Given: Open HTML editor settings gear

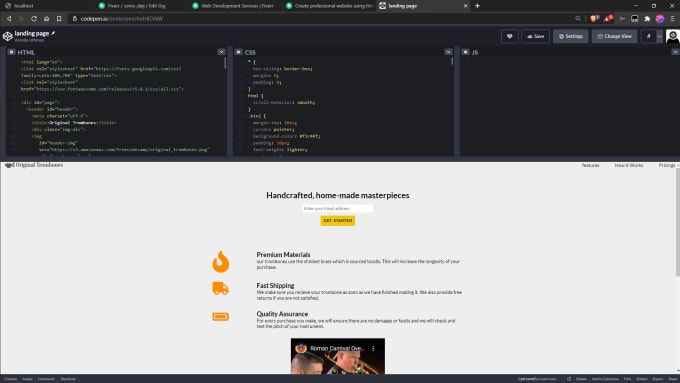Looking at the screenshot, I should pyautogui.click(x=12, y=52).
